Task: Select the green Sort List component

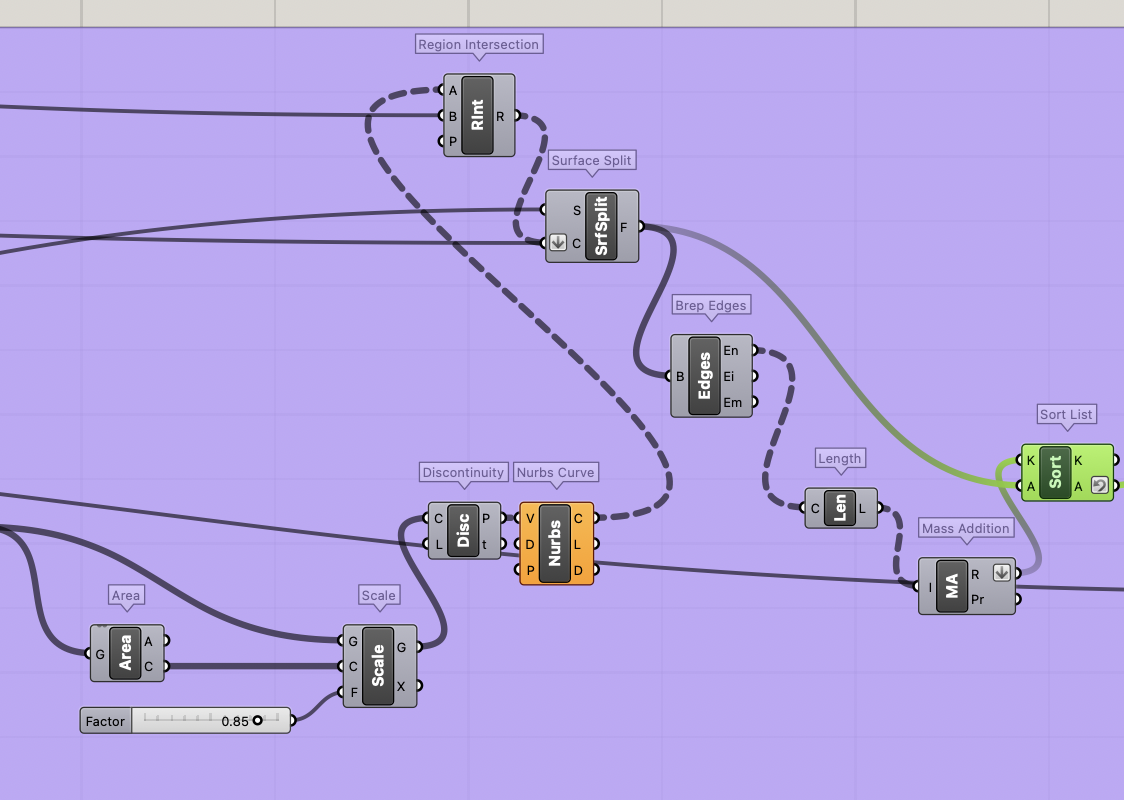Action: point(1053,472)
